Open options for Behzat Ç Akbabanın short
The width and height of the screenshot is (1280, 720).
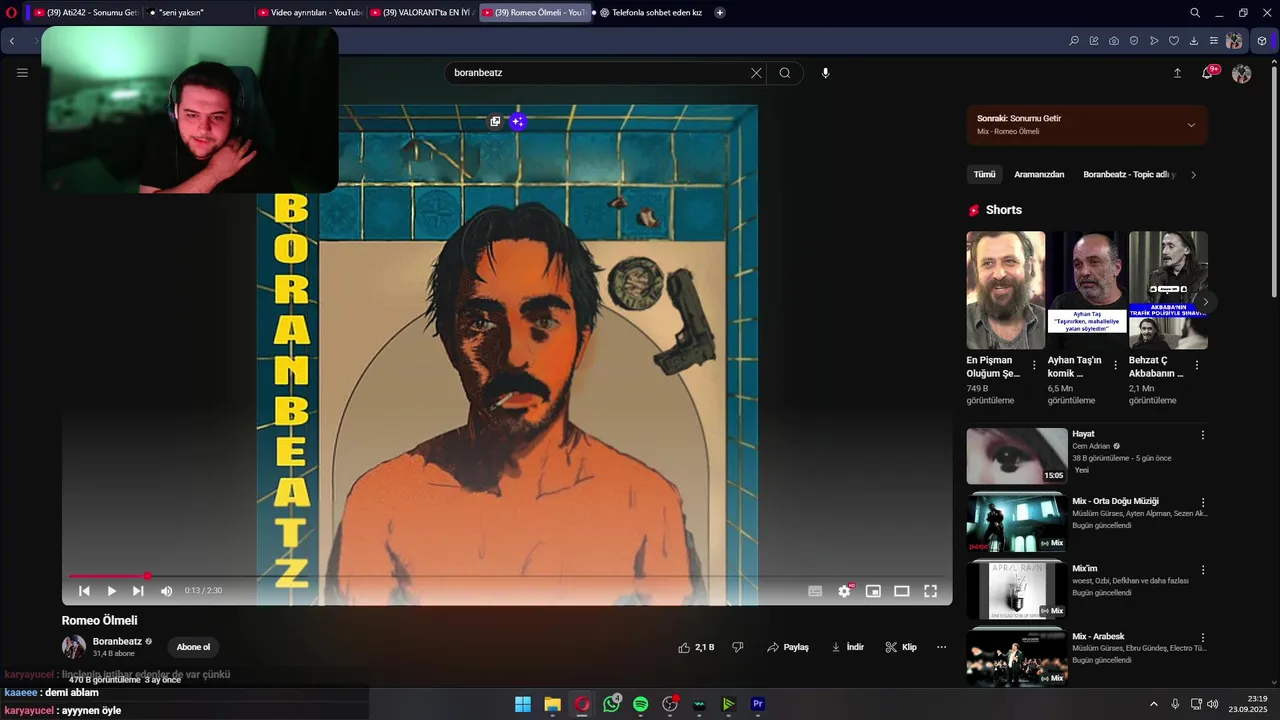point(1197,366)
